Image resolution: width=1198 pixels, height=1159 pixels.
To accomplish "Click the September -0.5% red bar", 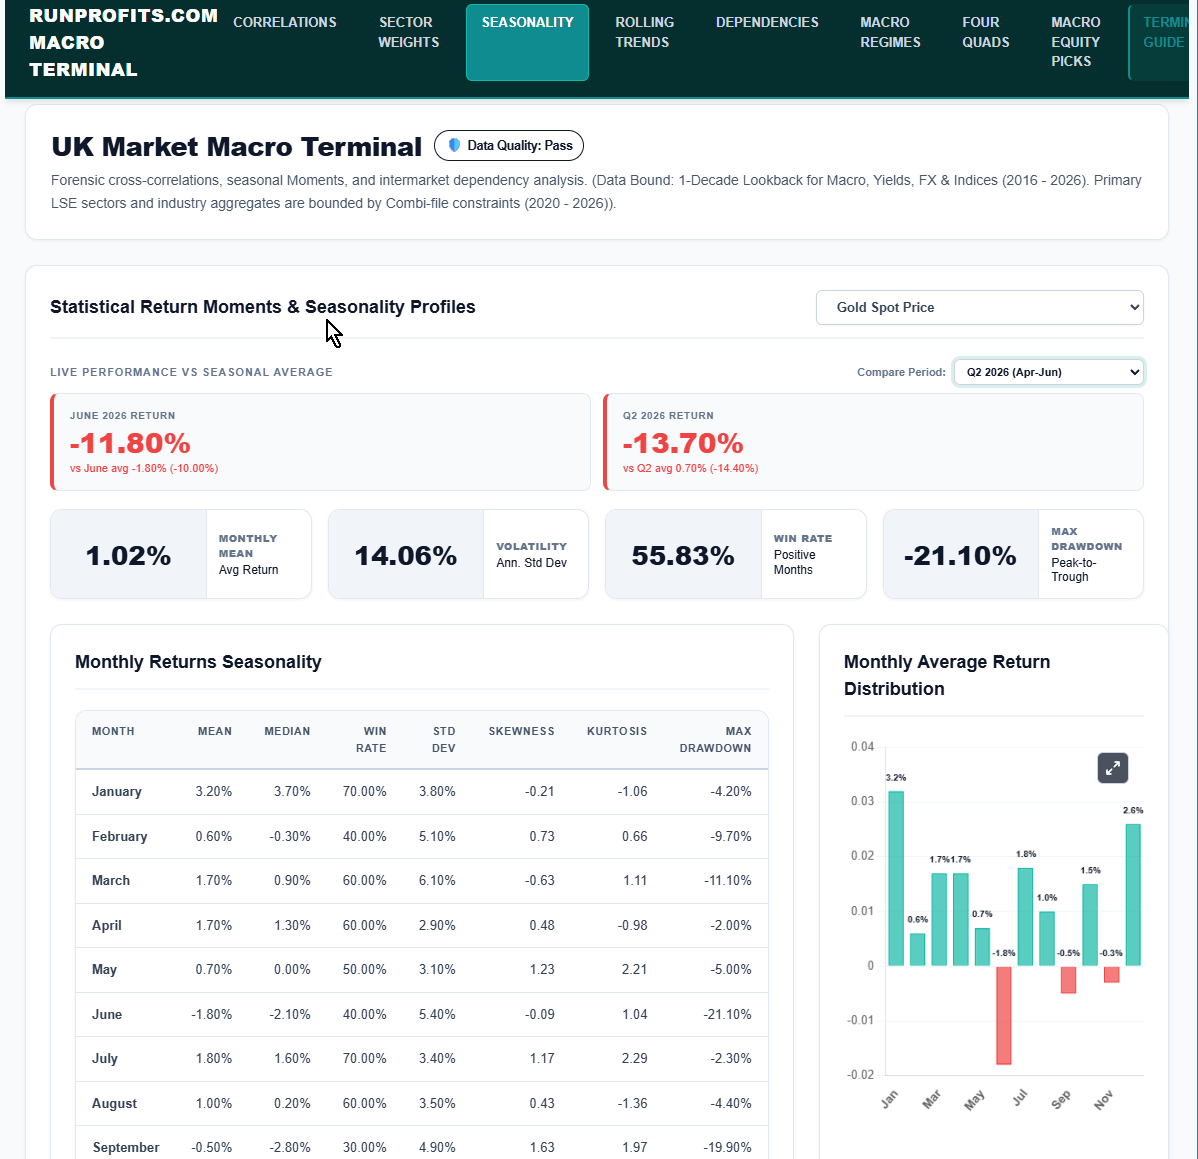I will (x=1068, y=979).
